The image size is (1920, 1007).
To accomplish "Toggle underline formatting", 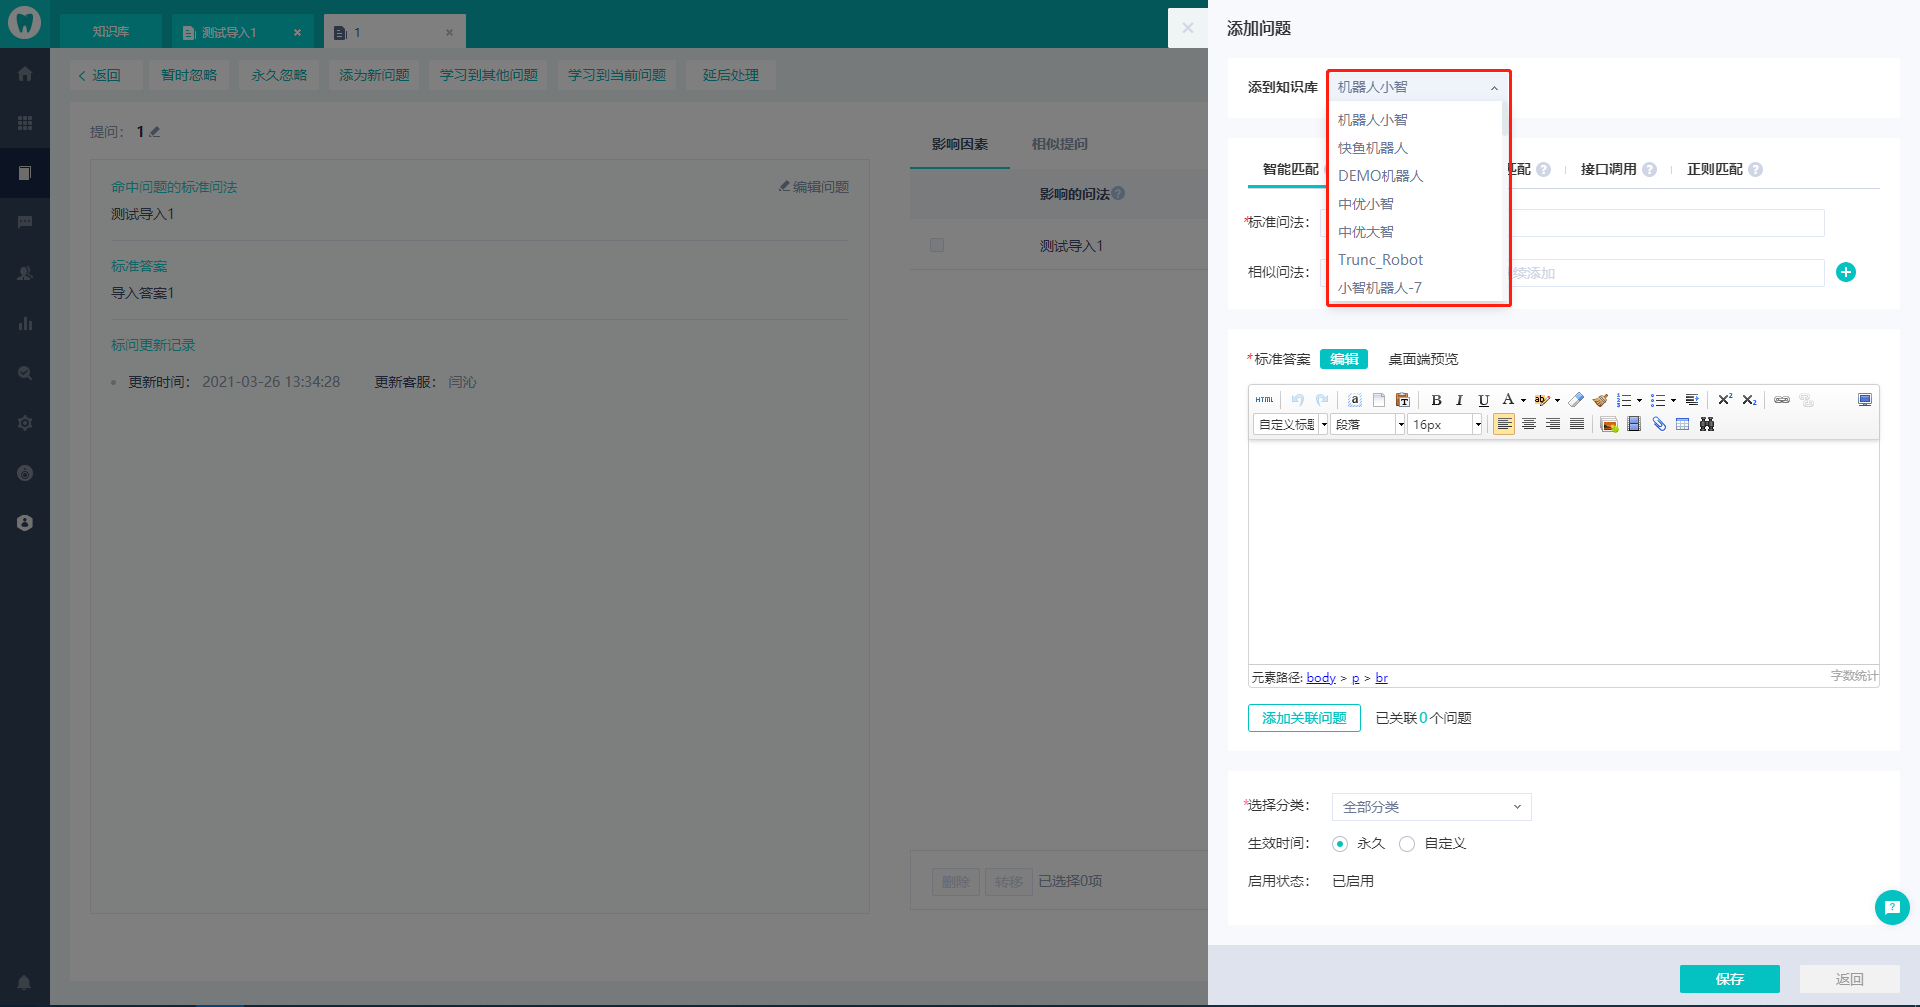I will 1484,400.
